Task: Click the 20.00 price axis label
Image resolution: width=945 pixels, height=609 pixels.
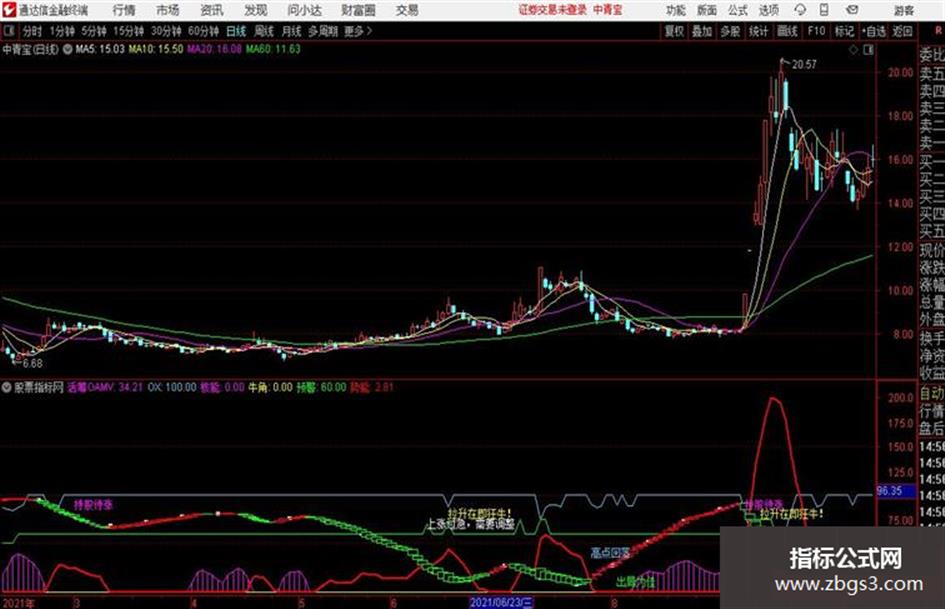Action: [900, 72]
